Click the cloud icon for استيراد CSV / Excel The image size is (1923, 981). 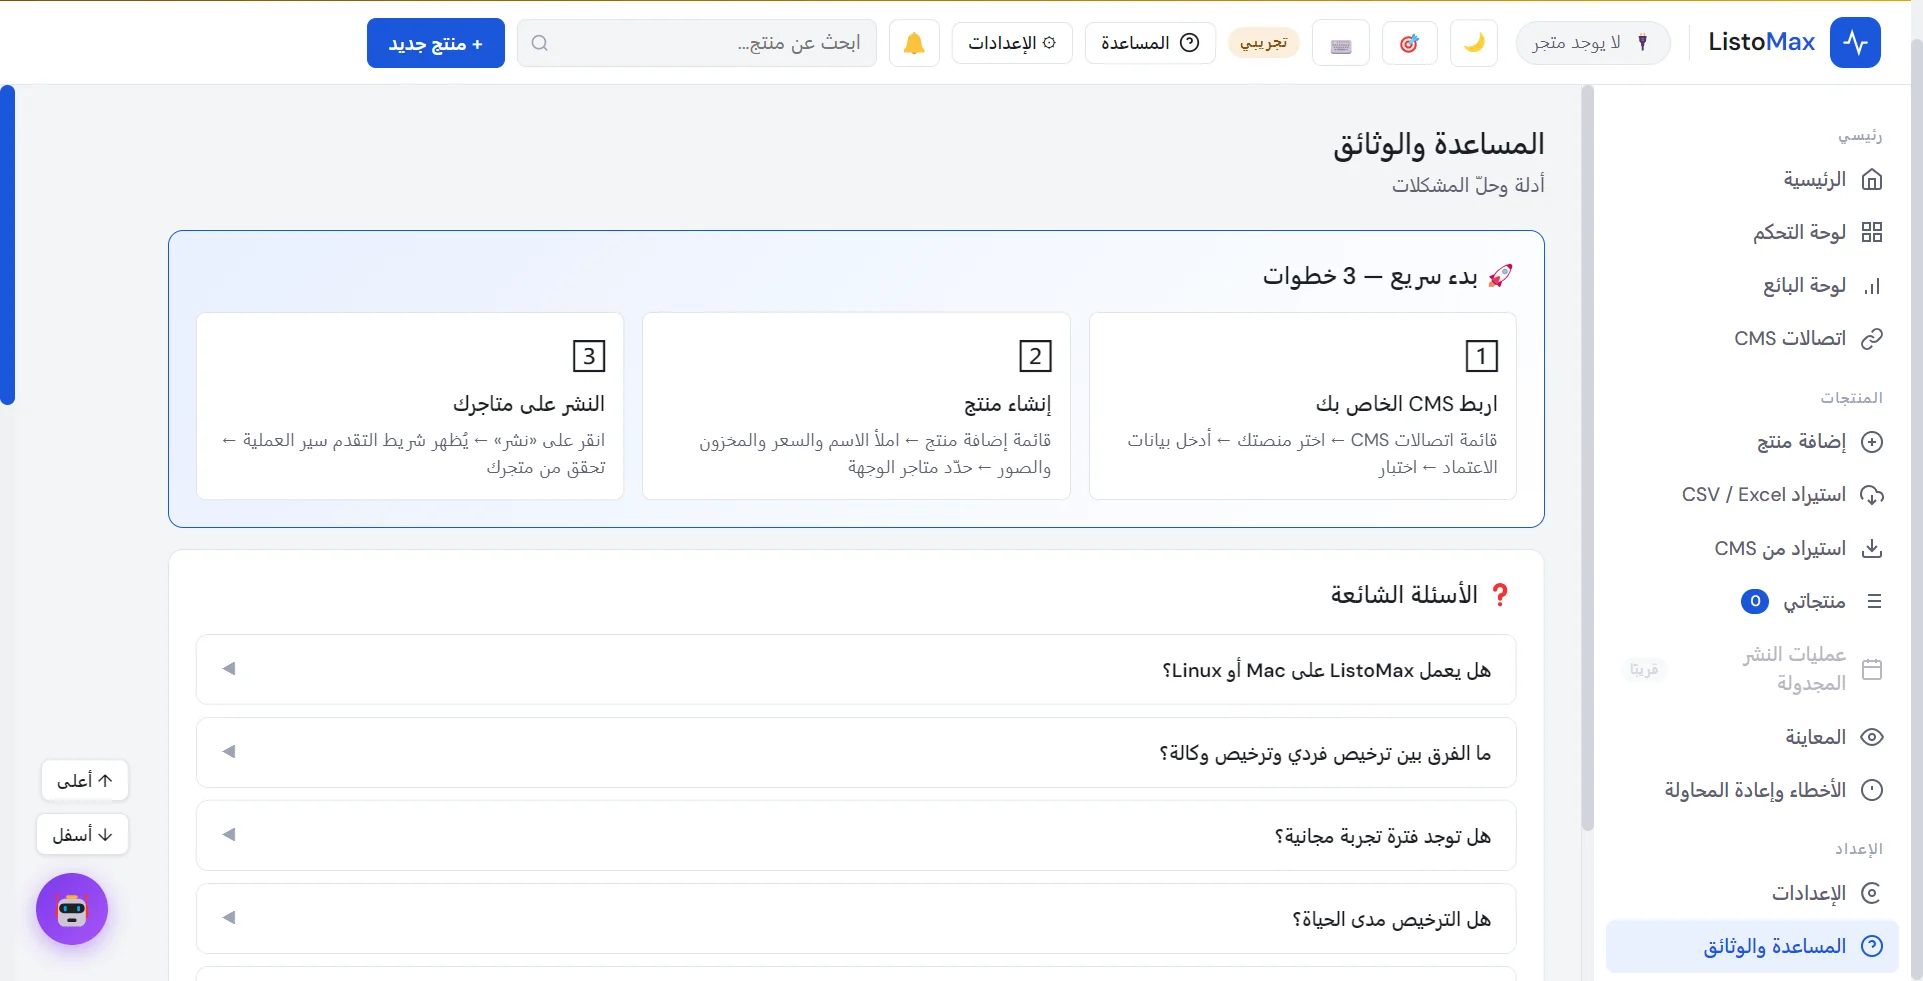coord(1872,495)
